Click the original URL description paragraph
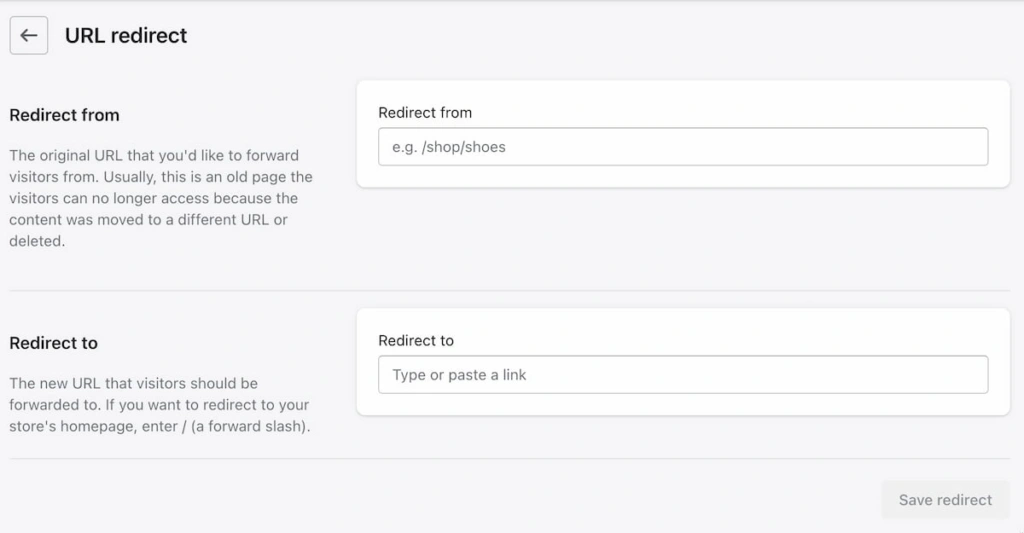 coord(160,198)
